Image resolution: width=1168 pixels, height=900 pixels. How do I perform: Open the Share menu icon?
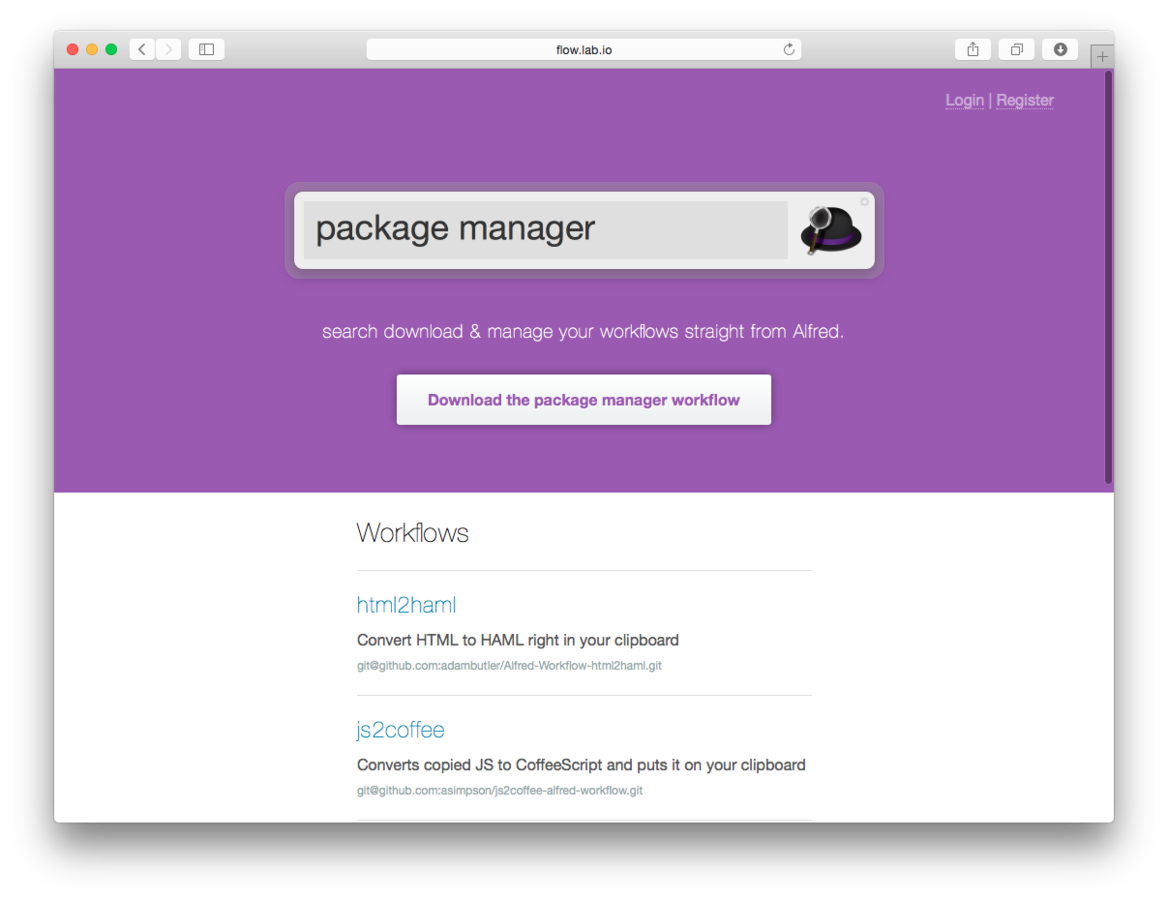click(973, 49)
